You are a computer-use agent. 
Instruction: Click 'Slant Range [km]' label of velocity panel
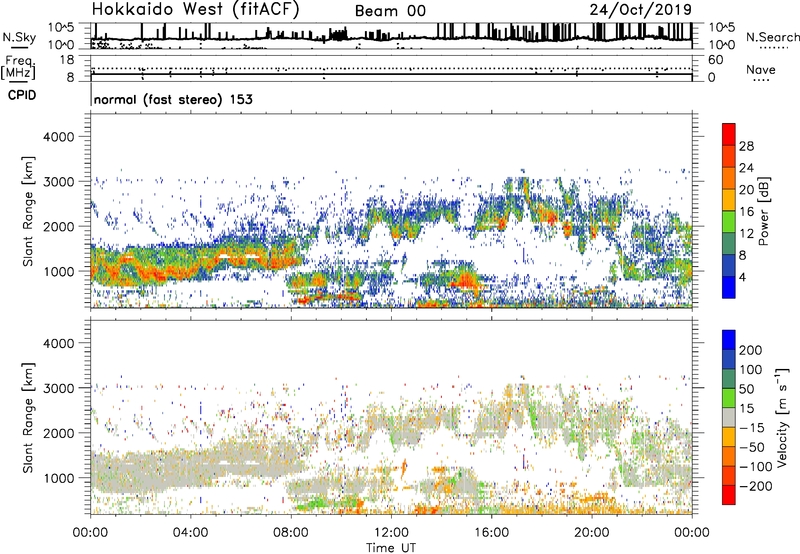point(28,418)
